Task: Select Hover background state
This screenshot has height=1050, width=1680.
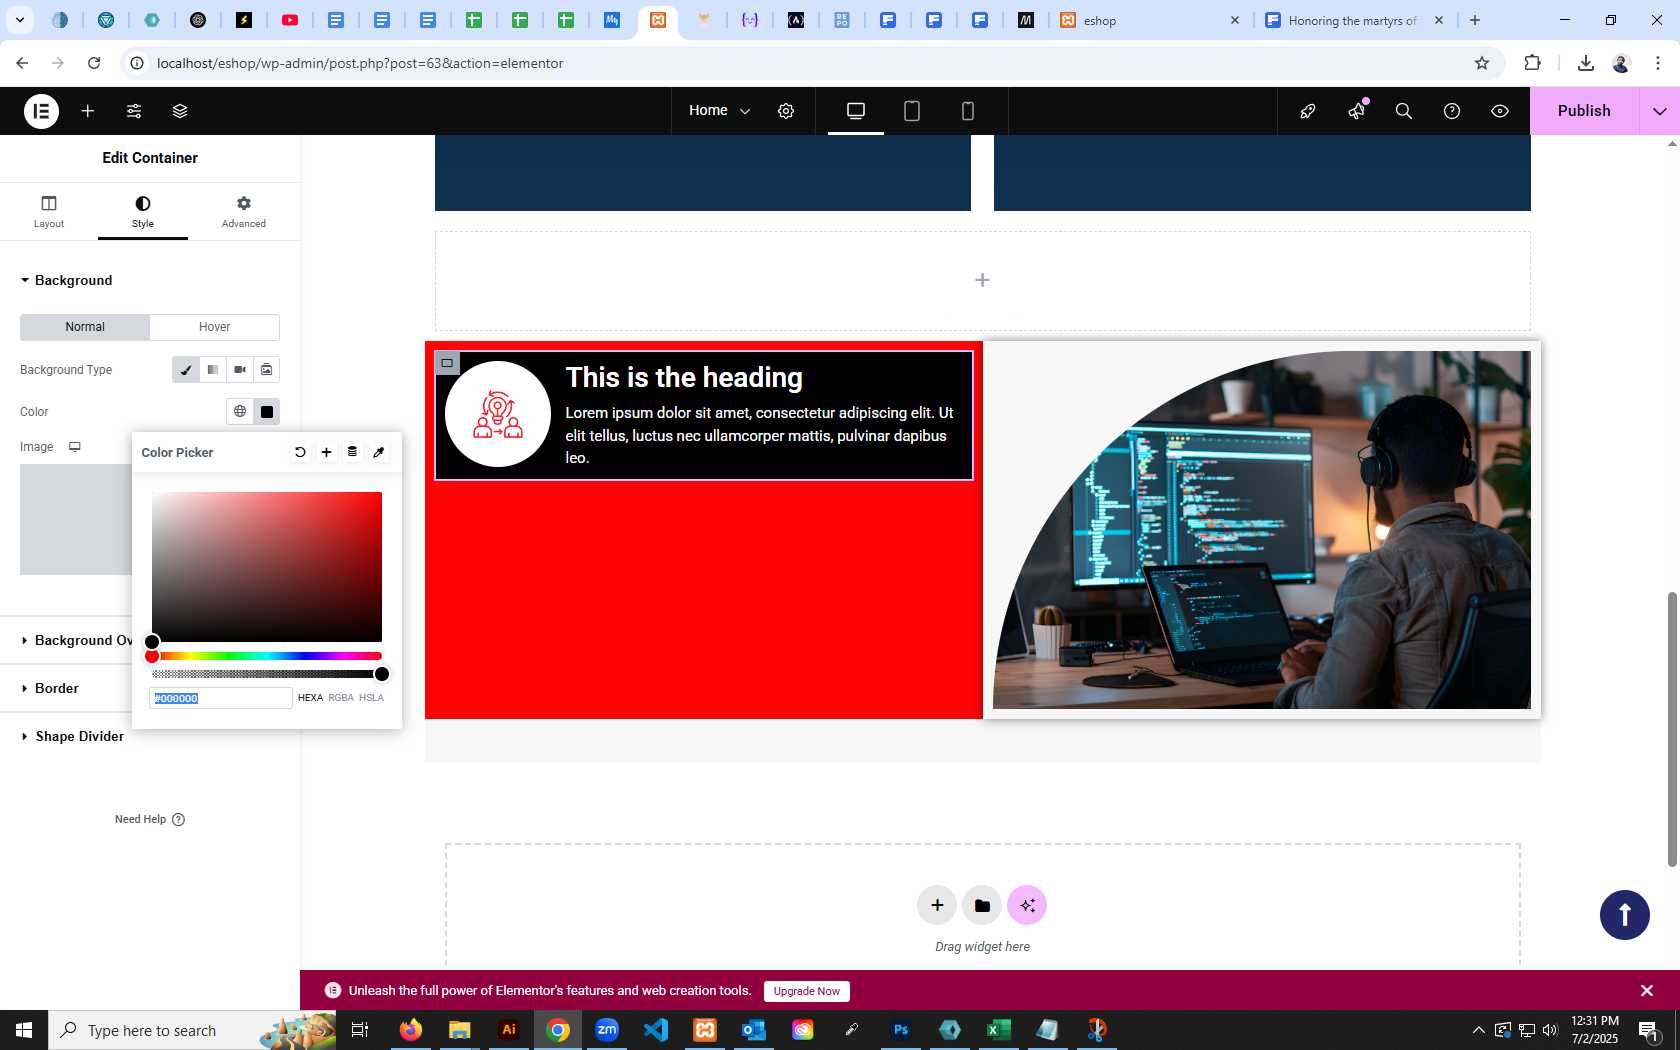Action: coord(214,327)
